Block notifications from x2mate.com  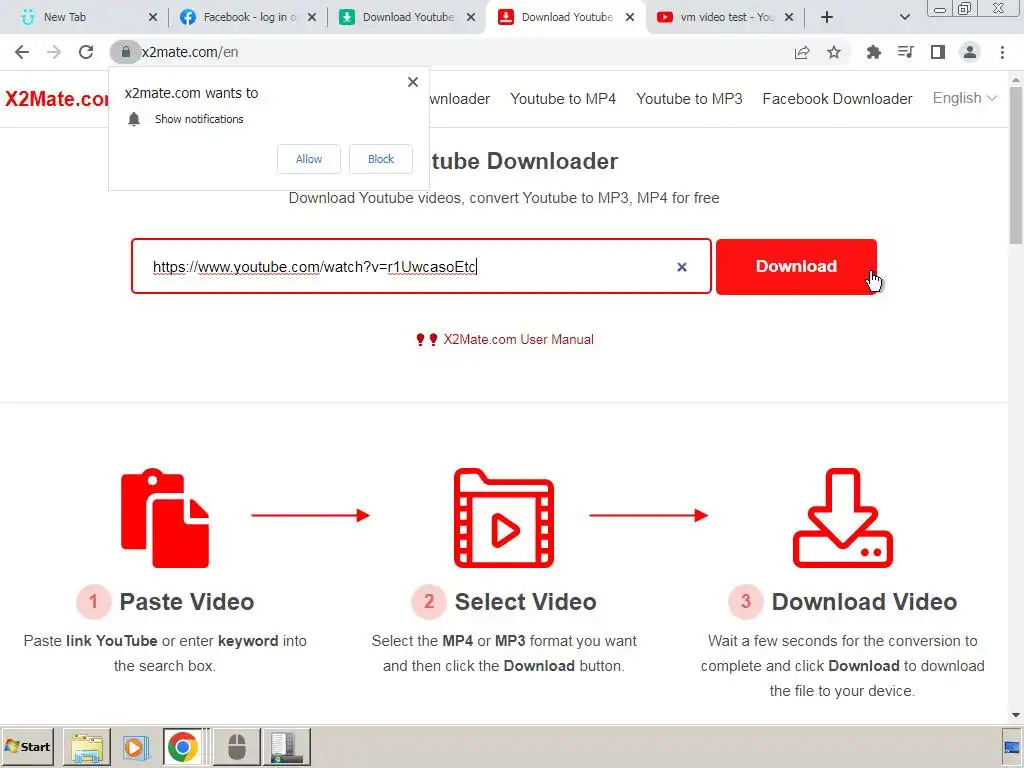(x=381, y=159)
